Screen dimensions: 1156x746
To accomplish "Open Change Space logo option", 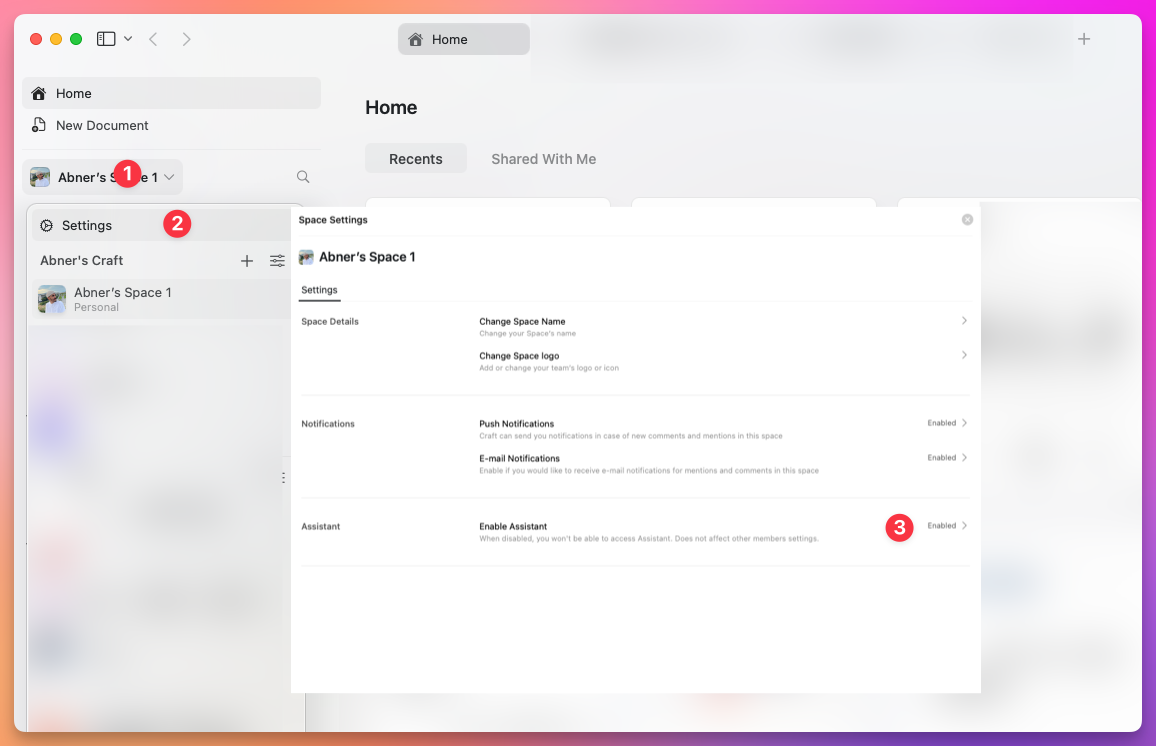I will pos(722,361).
